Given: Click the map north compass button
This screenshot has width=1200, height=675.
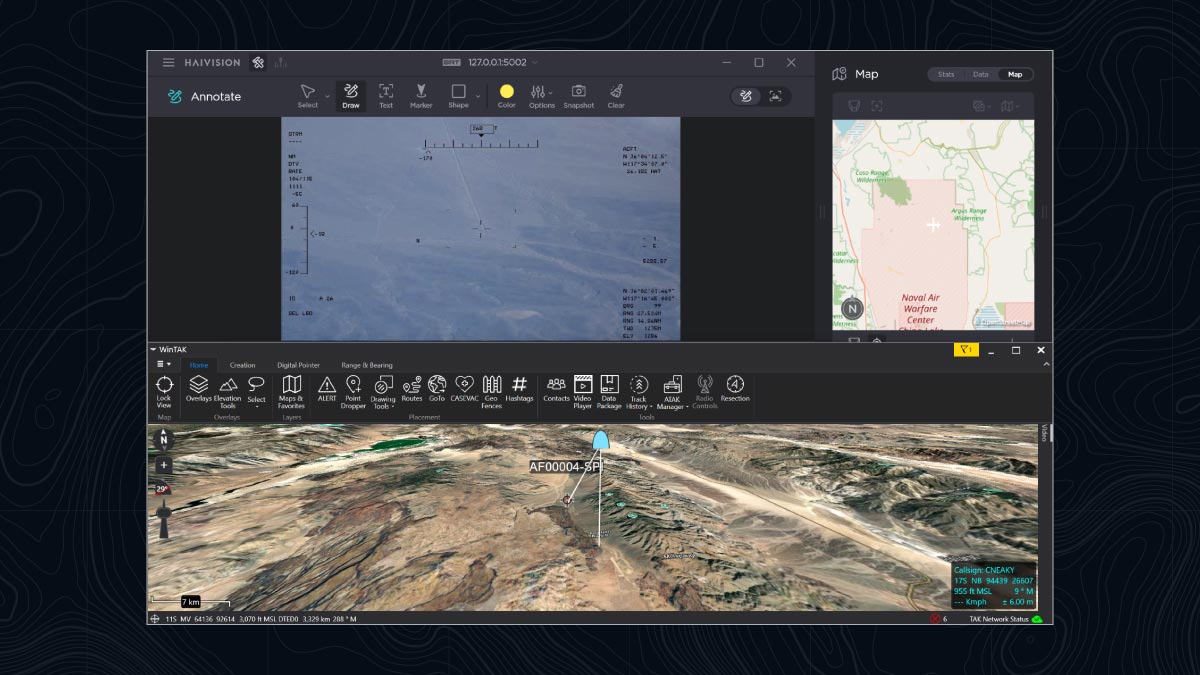Looking at the screenshot, I should click(x=852, y=308).
